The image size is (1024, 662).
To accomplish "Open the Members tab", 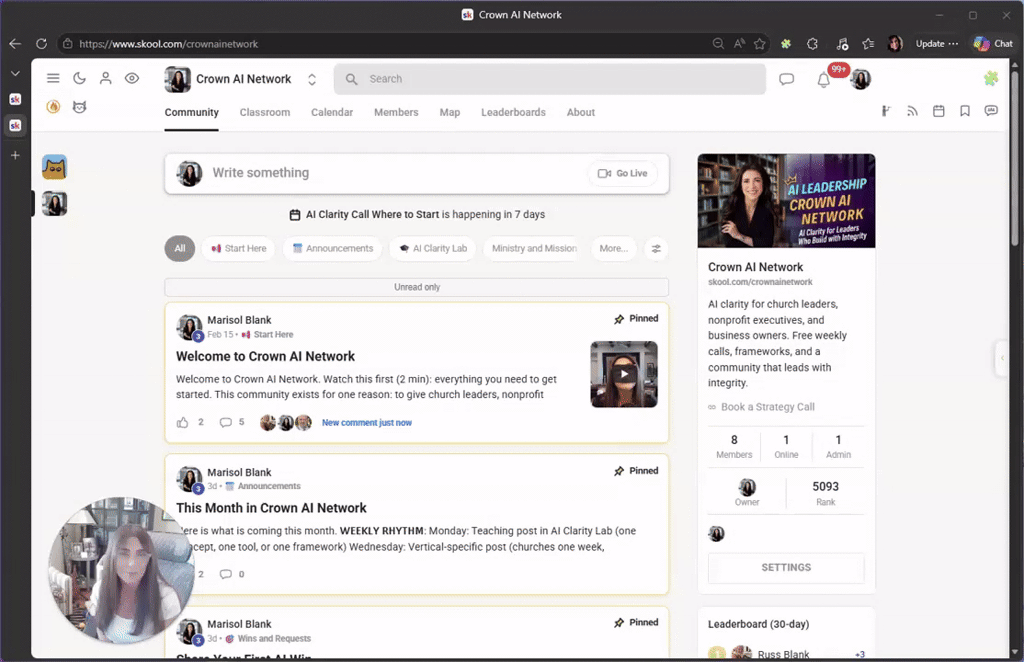I will (396, 112).
